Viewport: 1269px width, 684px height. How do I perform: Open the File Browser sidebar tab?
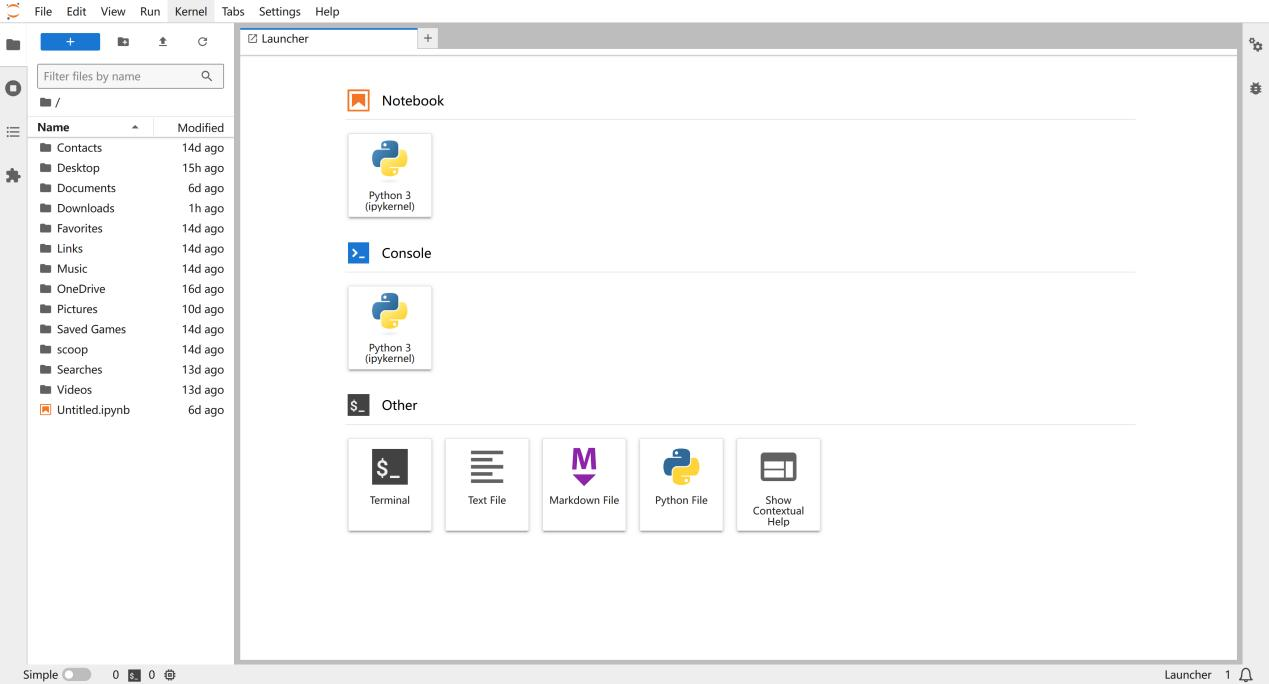point(13,45)
